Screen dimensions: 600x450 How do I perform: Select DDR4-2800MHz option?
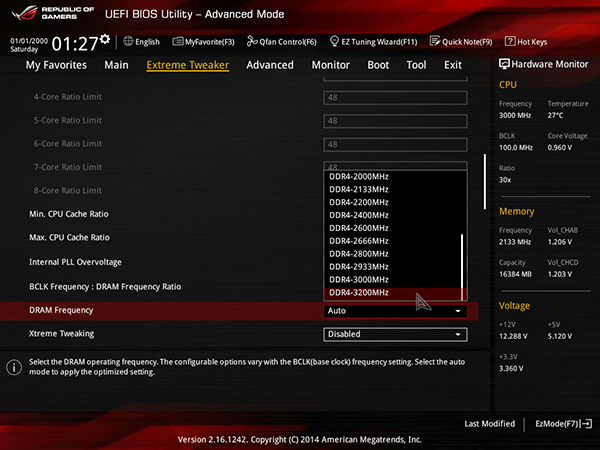coord(392,254)
